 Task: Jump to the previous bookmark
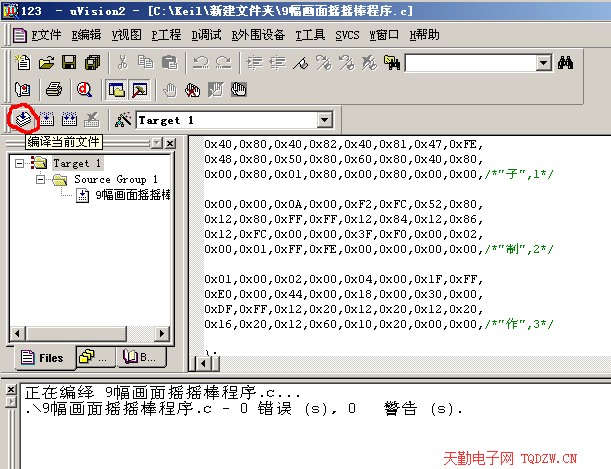(x=346, y=62)
